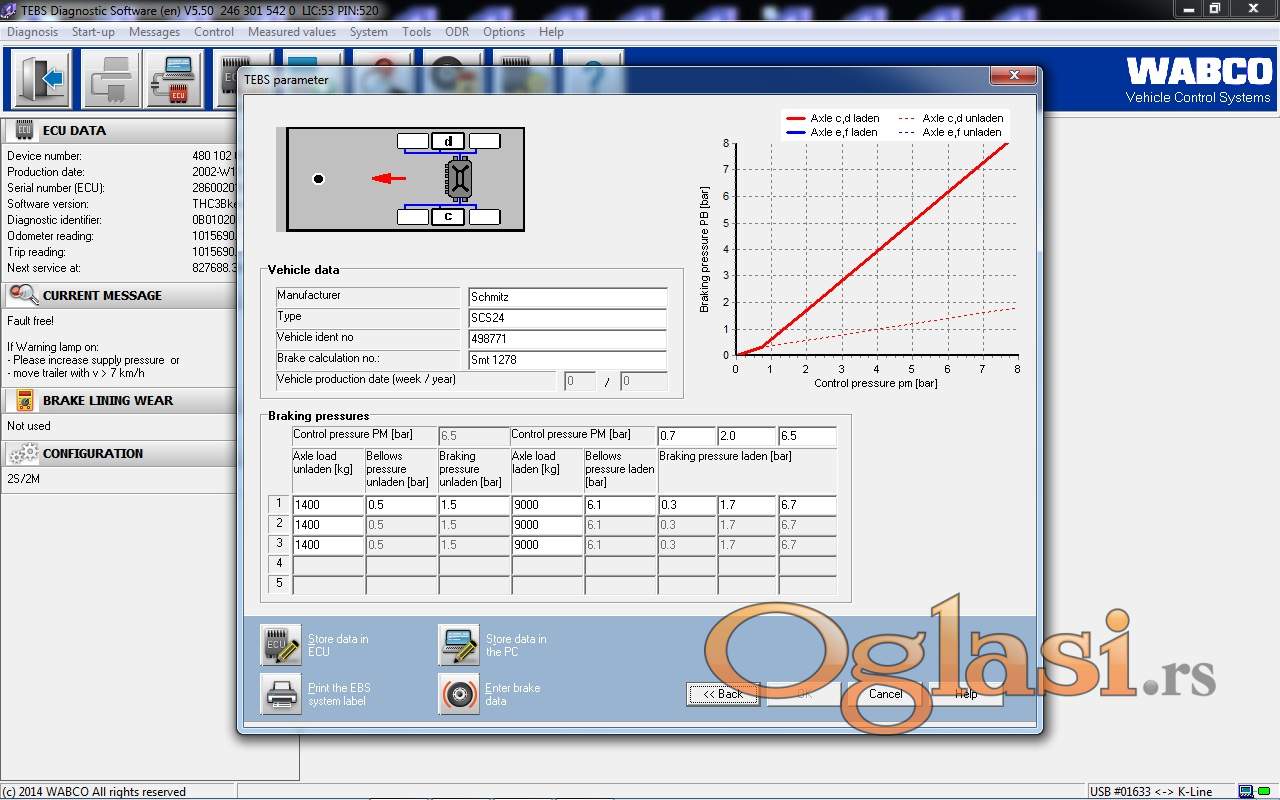1280x800 pixels.
Task: Click the Control pressure PM 0.7 field
Action: pos(687,436)
